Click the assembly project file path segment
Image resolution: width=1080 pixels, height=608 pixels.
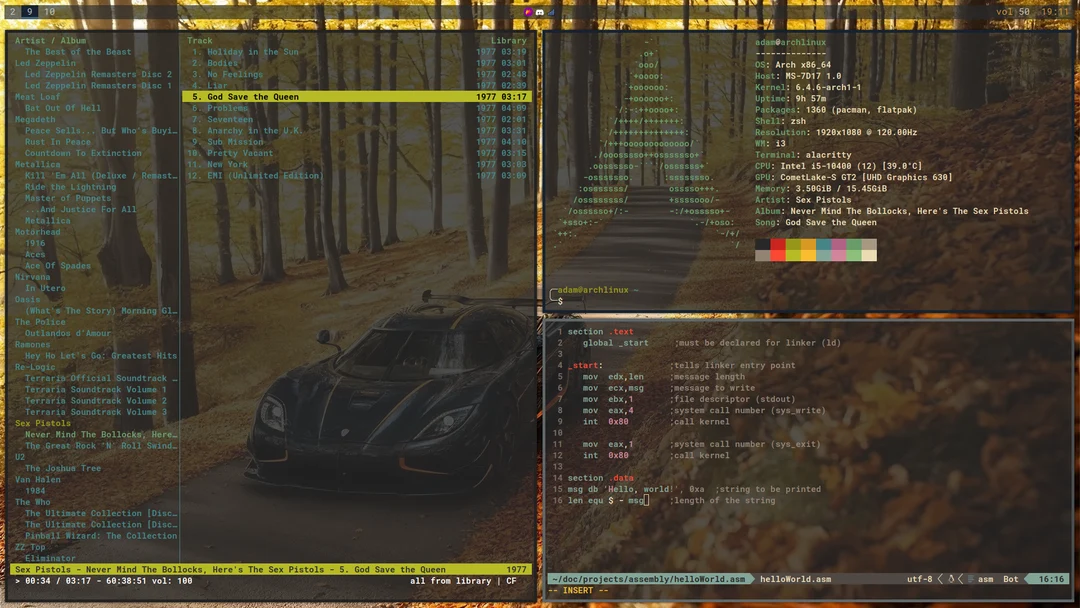click(650, 578)
